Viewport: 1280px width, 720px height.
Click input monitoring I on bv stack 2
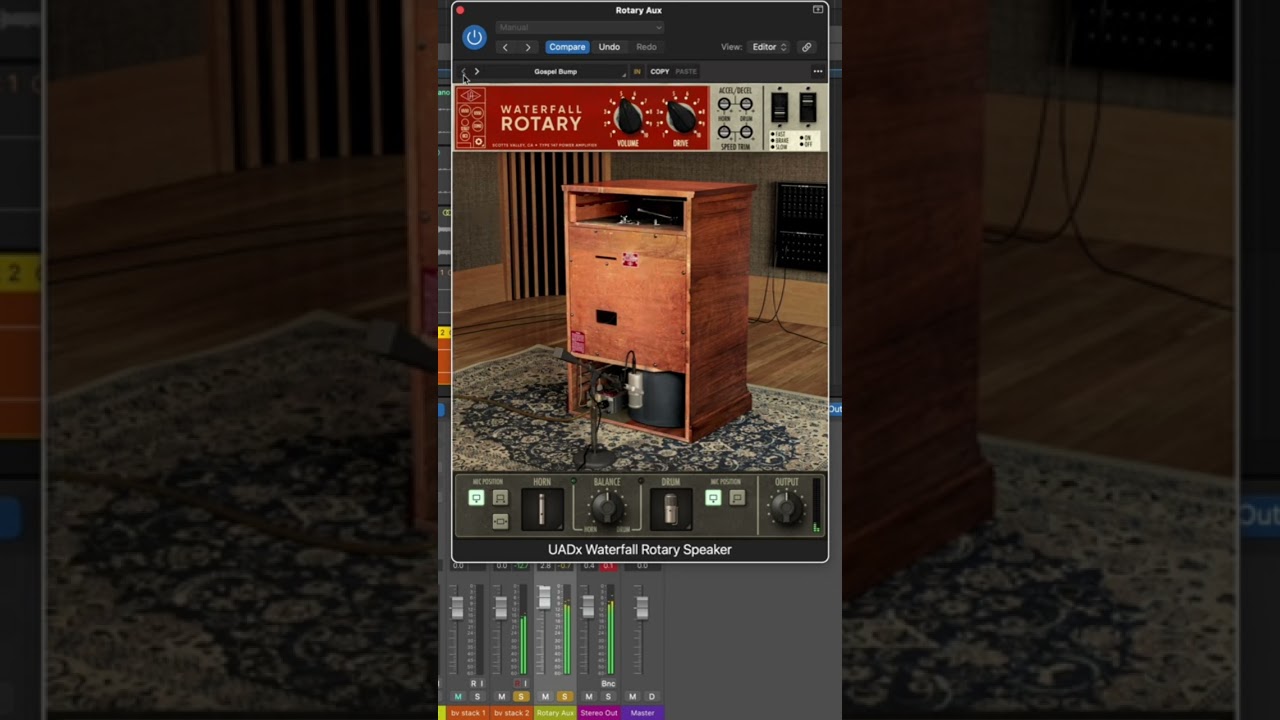tap(526, 683)
